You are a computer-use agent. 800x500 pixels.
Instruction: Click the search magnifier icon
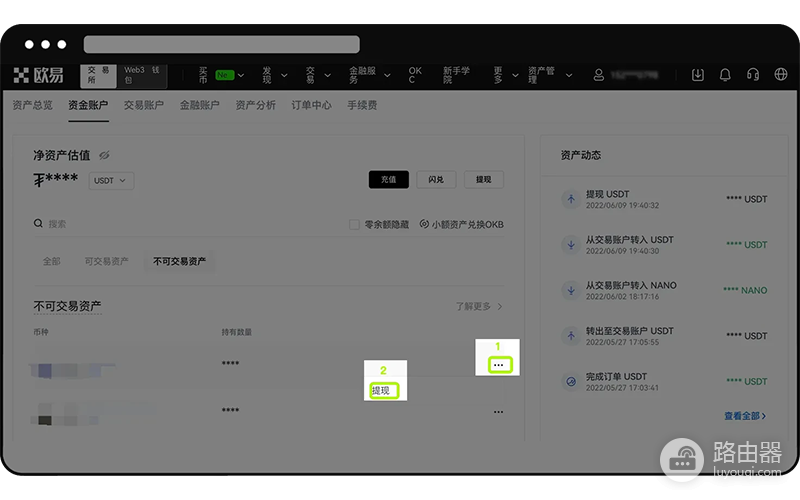pos(38,223)
